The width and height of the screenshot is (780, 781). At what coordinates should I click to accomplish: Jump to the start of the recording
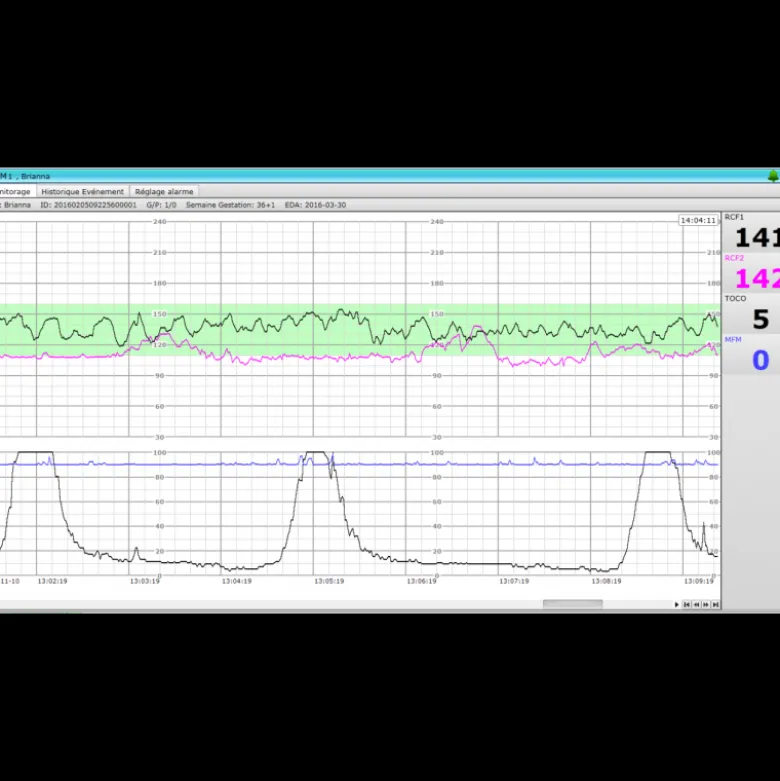[x=687, y=604]
